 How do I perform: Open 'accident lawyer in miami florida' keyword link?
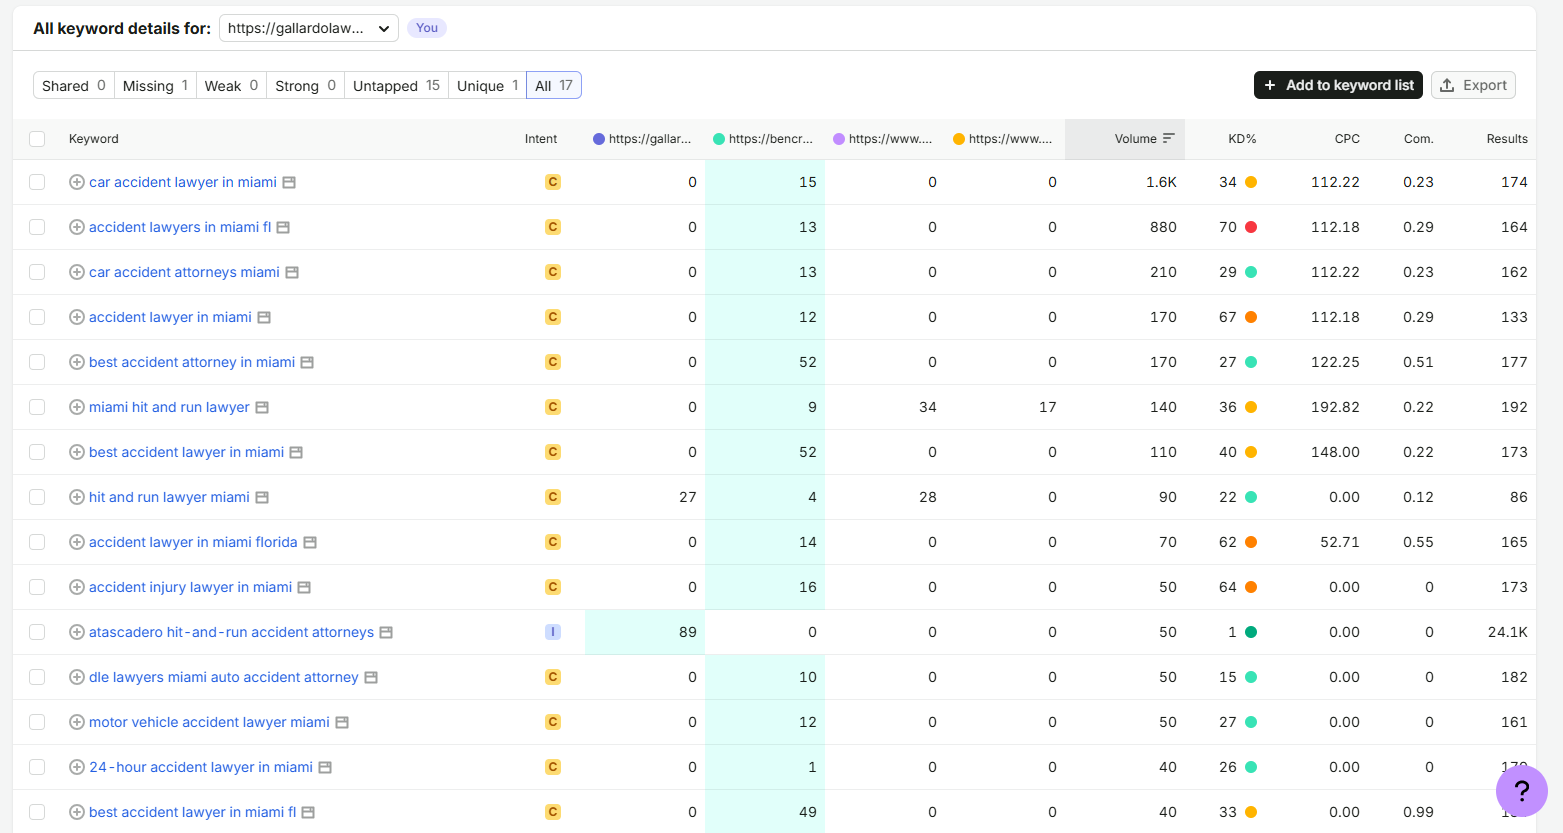(x=193, y=542)
